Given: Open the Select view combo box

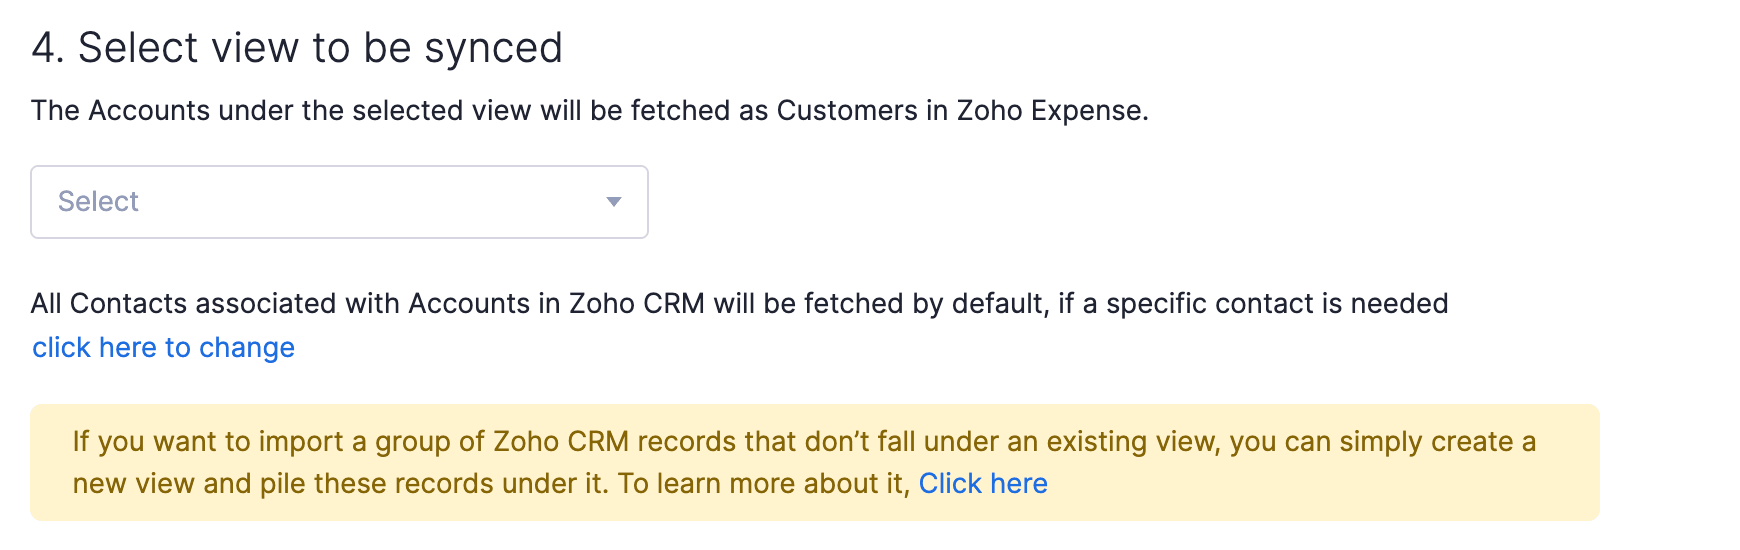Looking at the screenshot, I should pyautogui.click(x=339, y=202).
